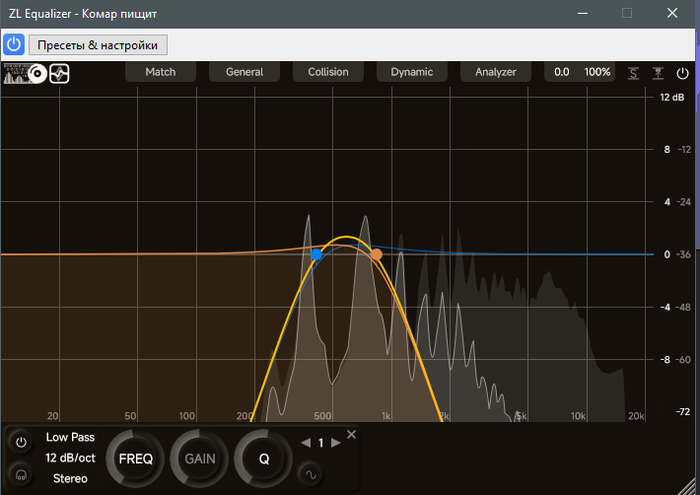This screenshot has width=700, height=495.
Task: Open the Stereo mode dropdown
Action: pyautogui.click(x=70, y=478)
